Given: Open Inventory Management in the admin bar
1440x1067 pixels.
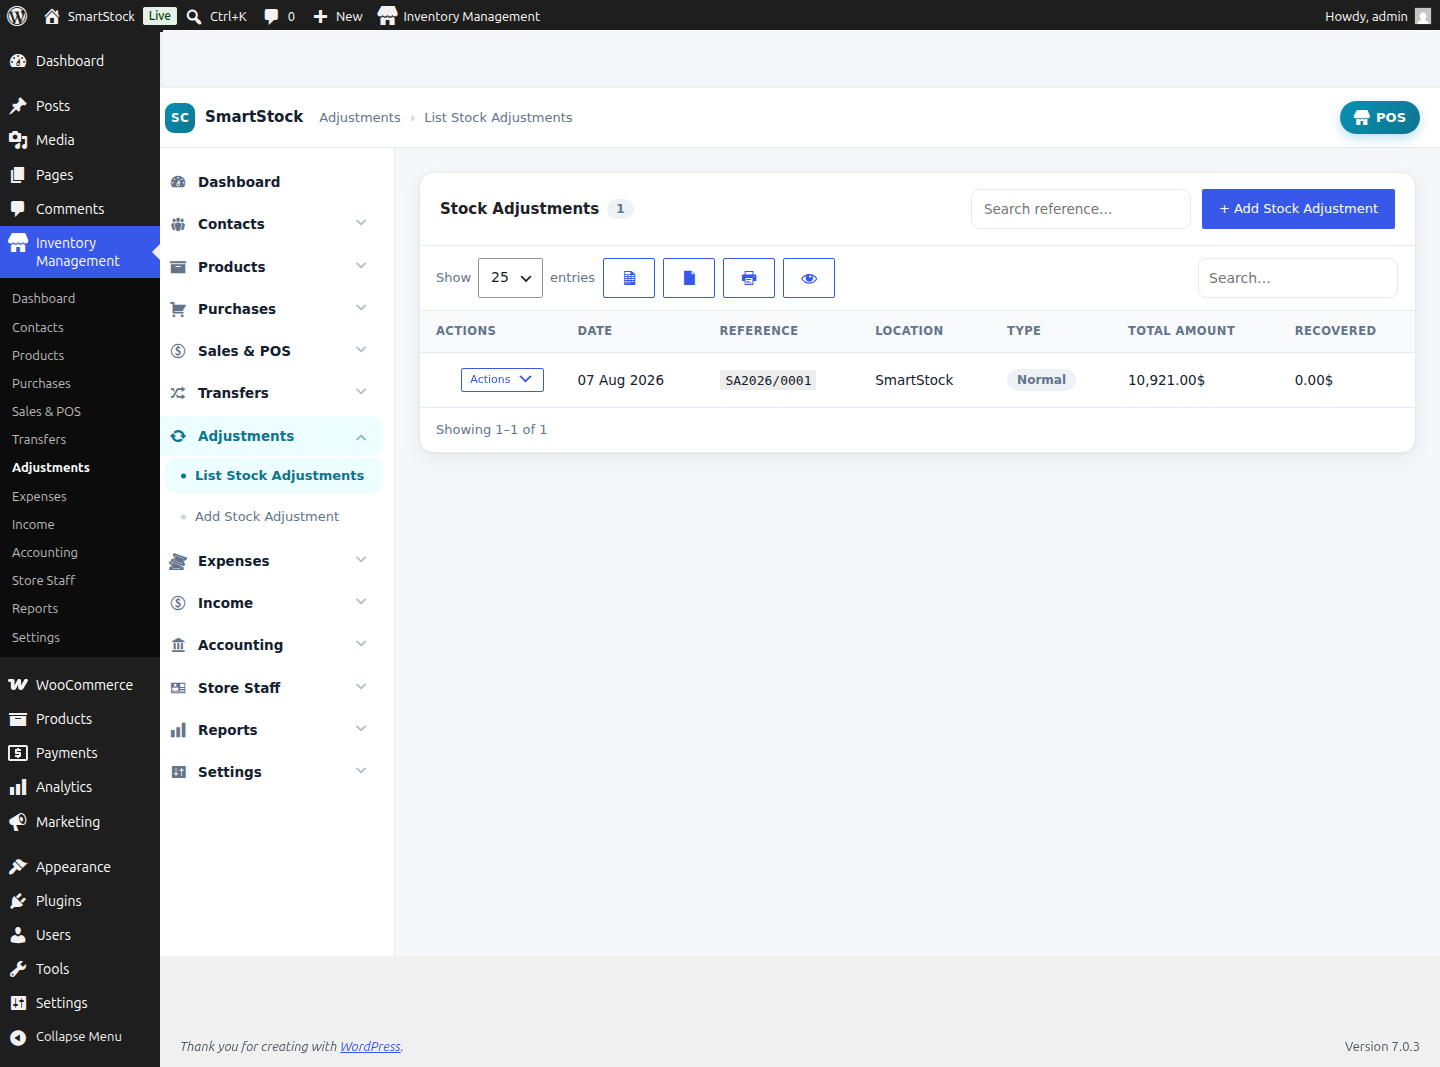Looking at the screenshot, I should click(x=459, y=16).
